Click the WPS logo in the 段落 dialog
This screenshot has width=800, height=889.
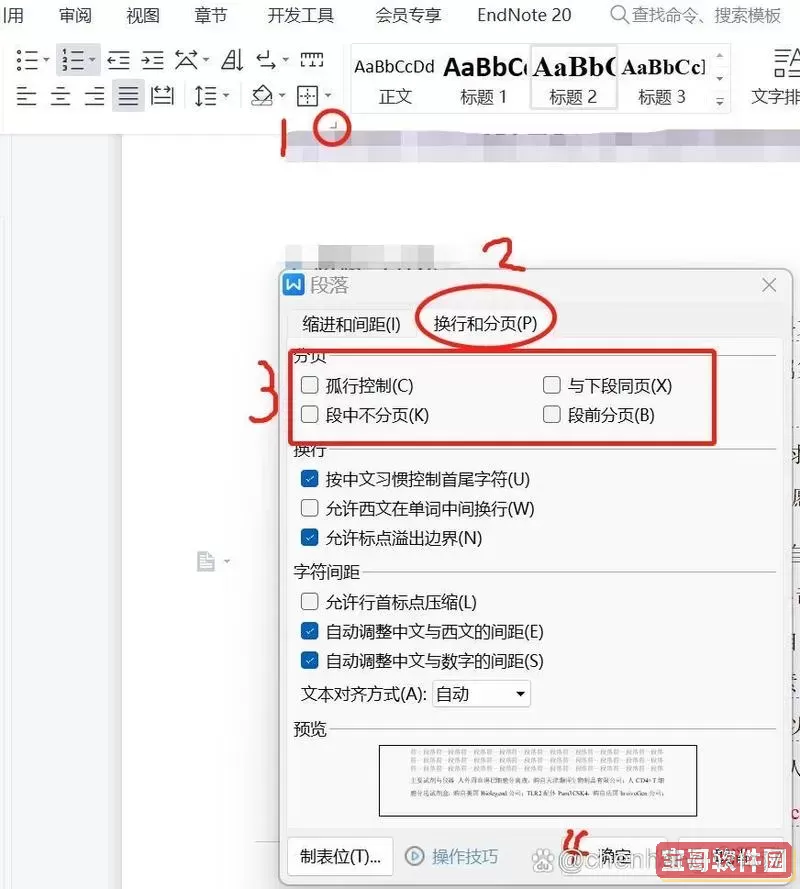click(294, 285)
